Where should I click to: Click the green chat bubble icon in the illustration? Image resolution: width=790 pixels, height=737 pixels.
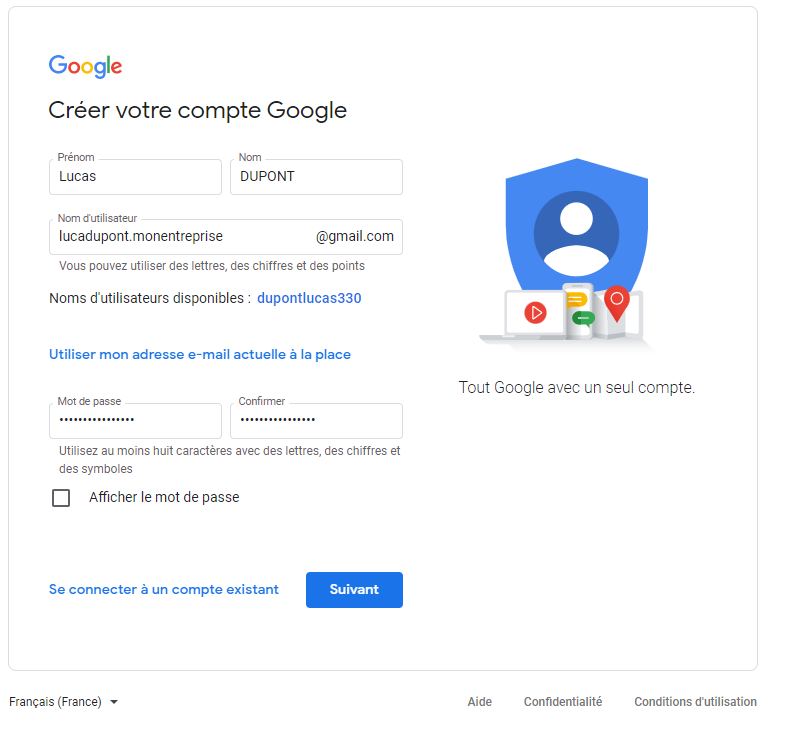583,319
